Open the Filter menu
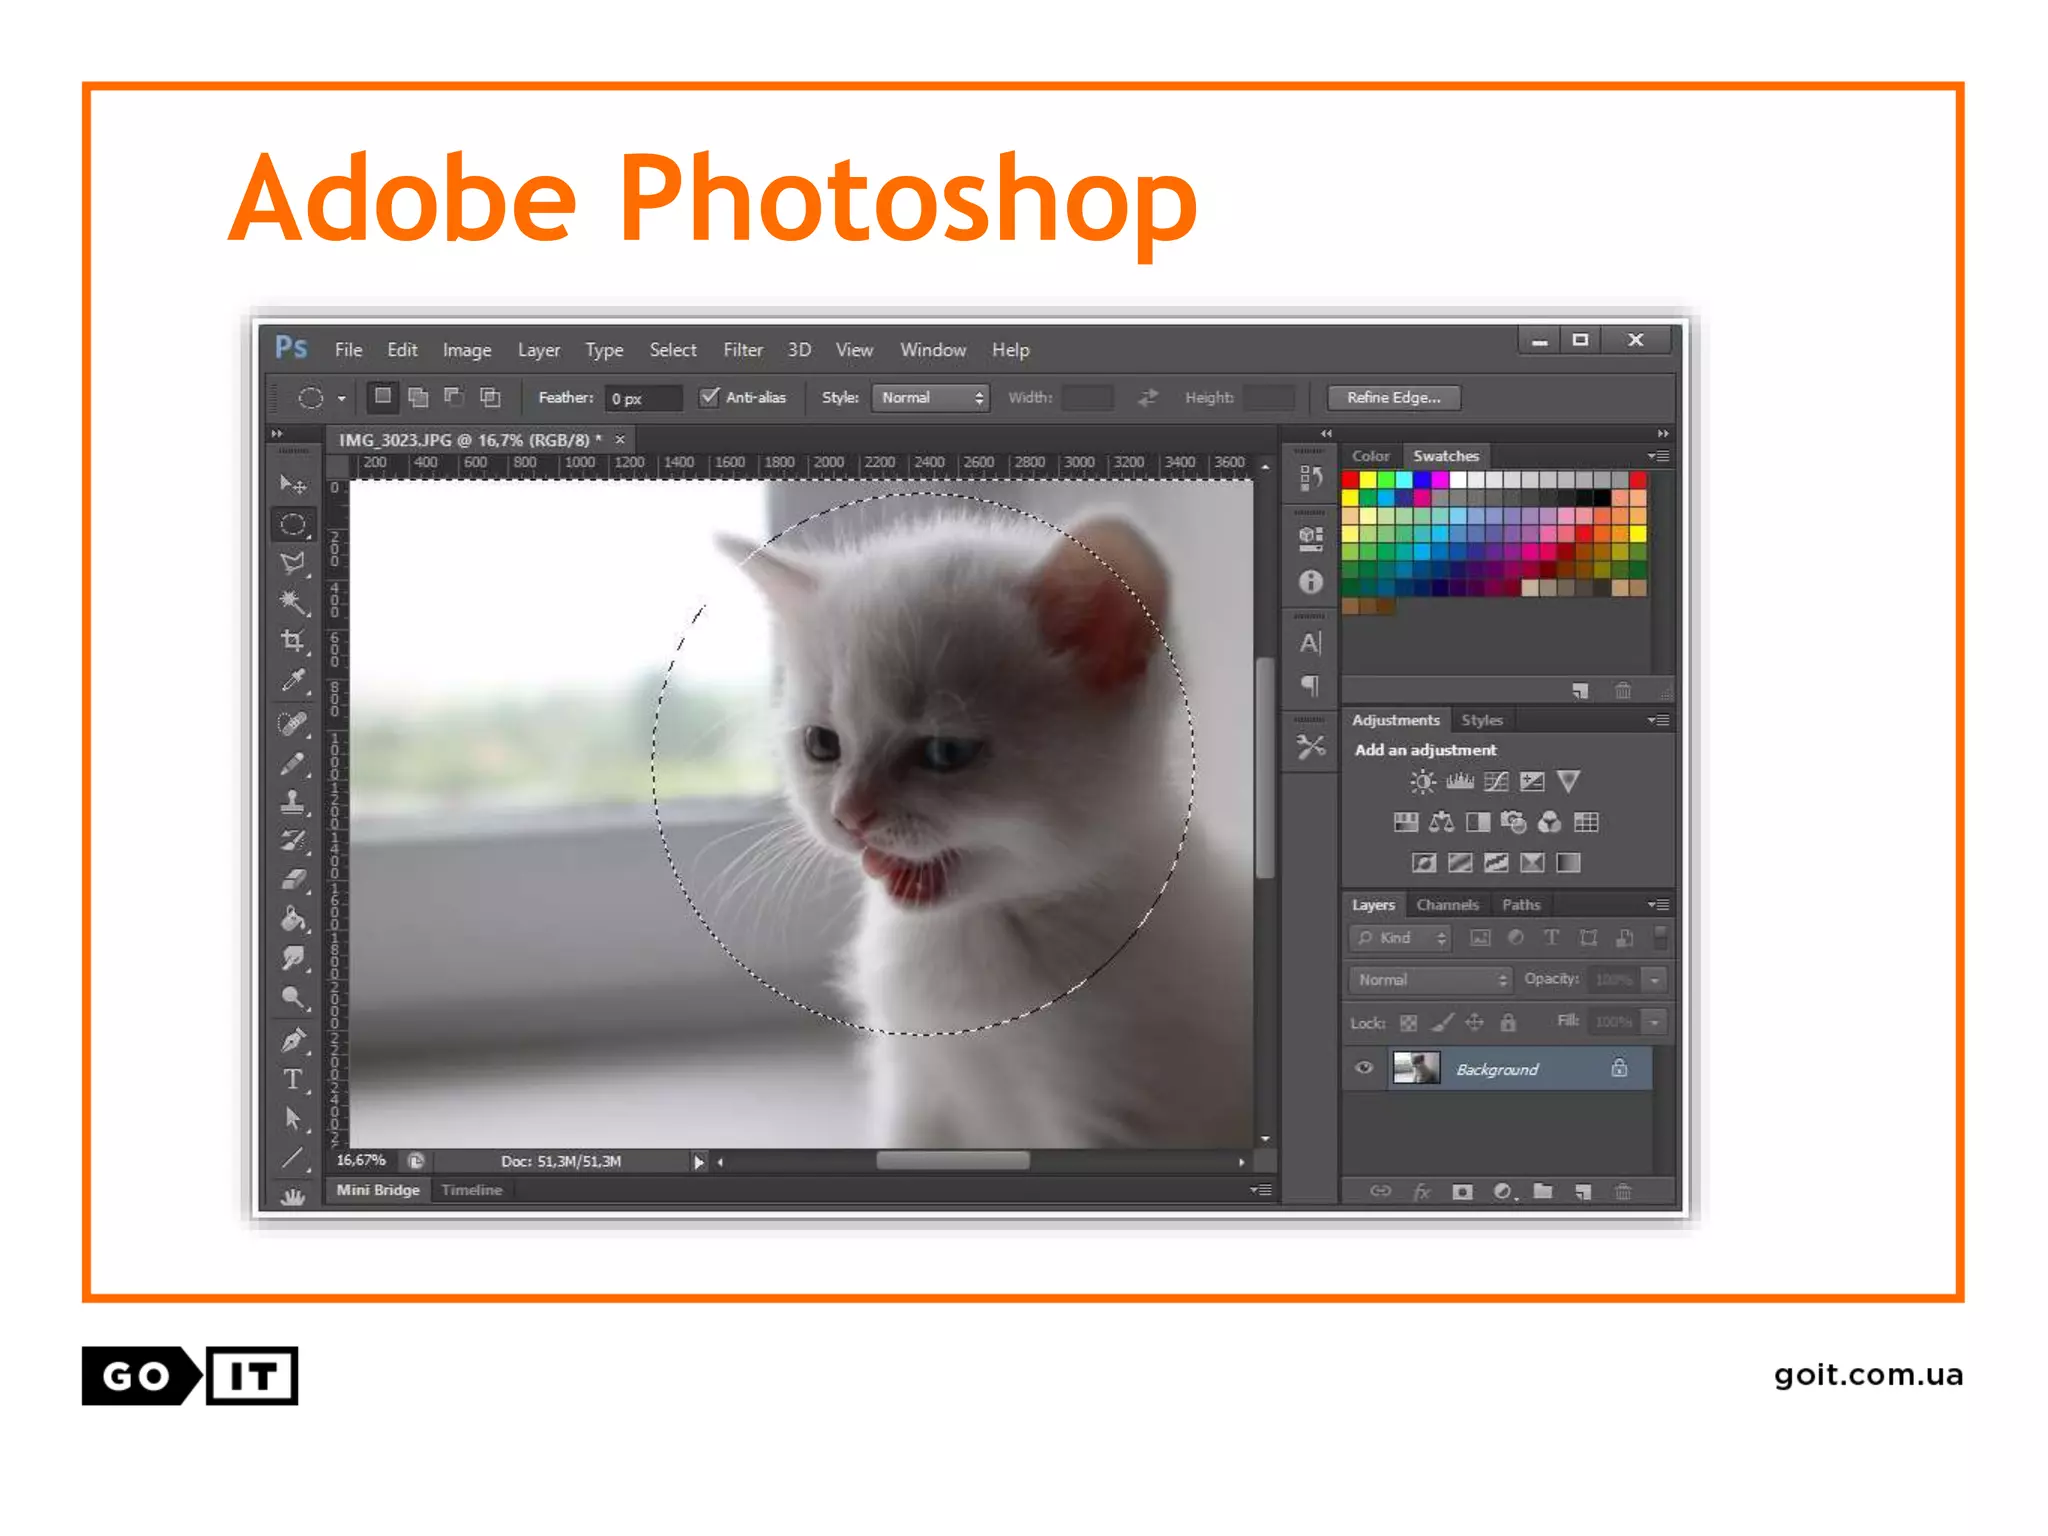Screen dimensions: 2048x1536 (x=743, y=350)
